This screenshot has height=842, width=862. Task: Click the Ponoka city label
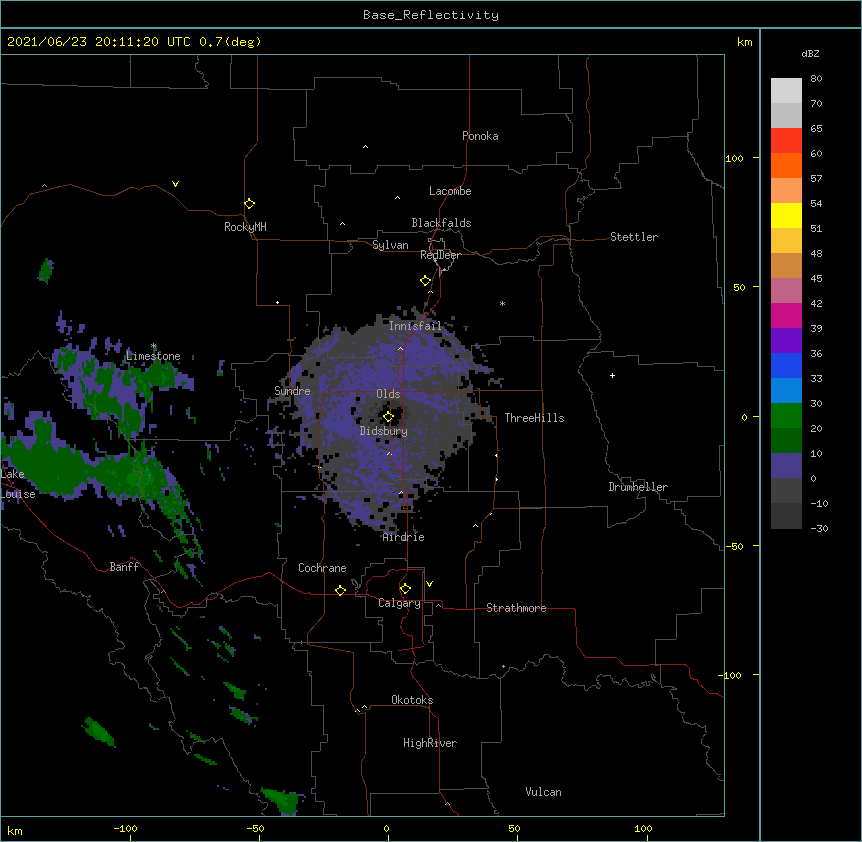480,136
